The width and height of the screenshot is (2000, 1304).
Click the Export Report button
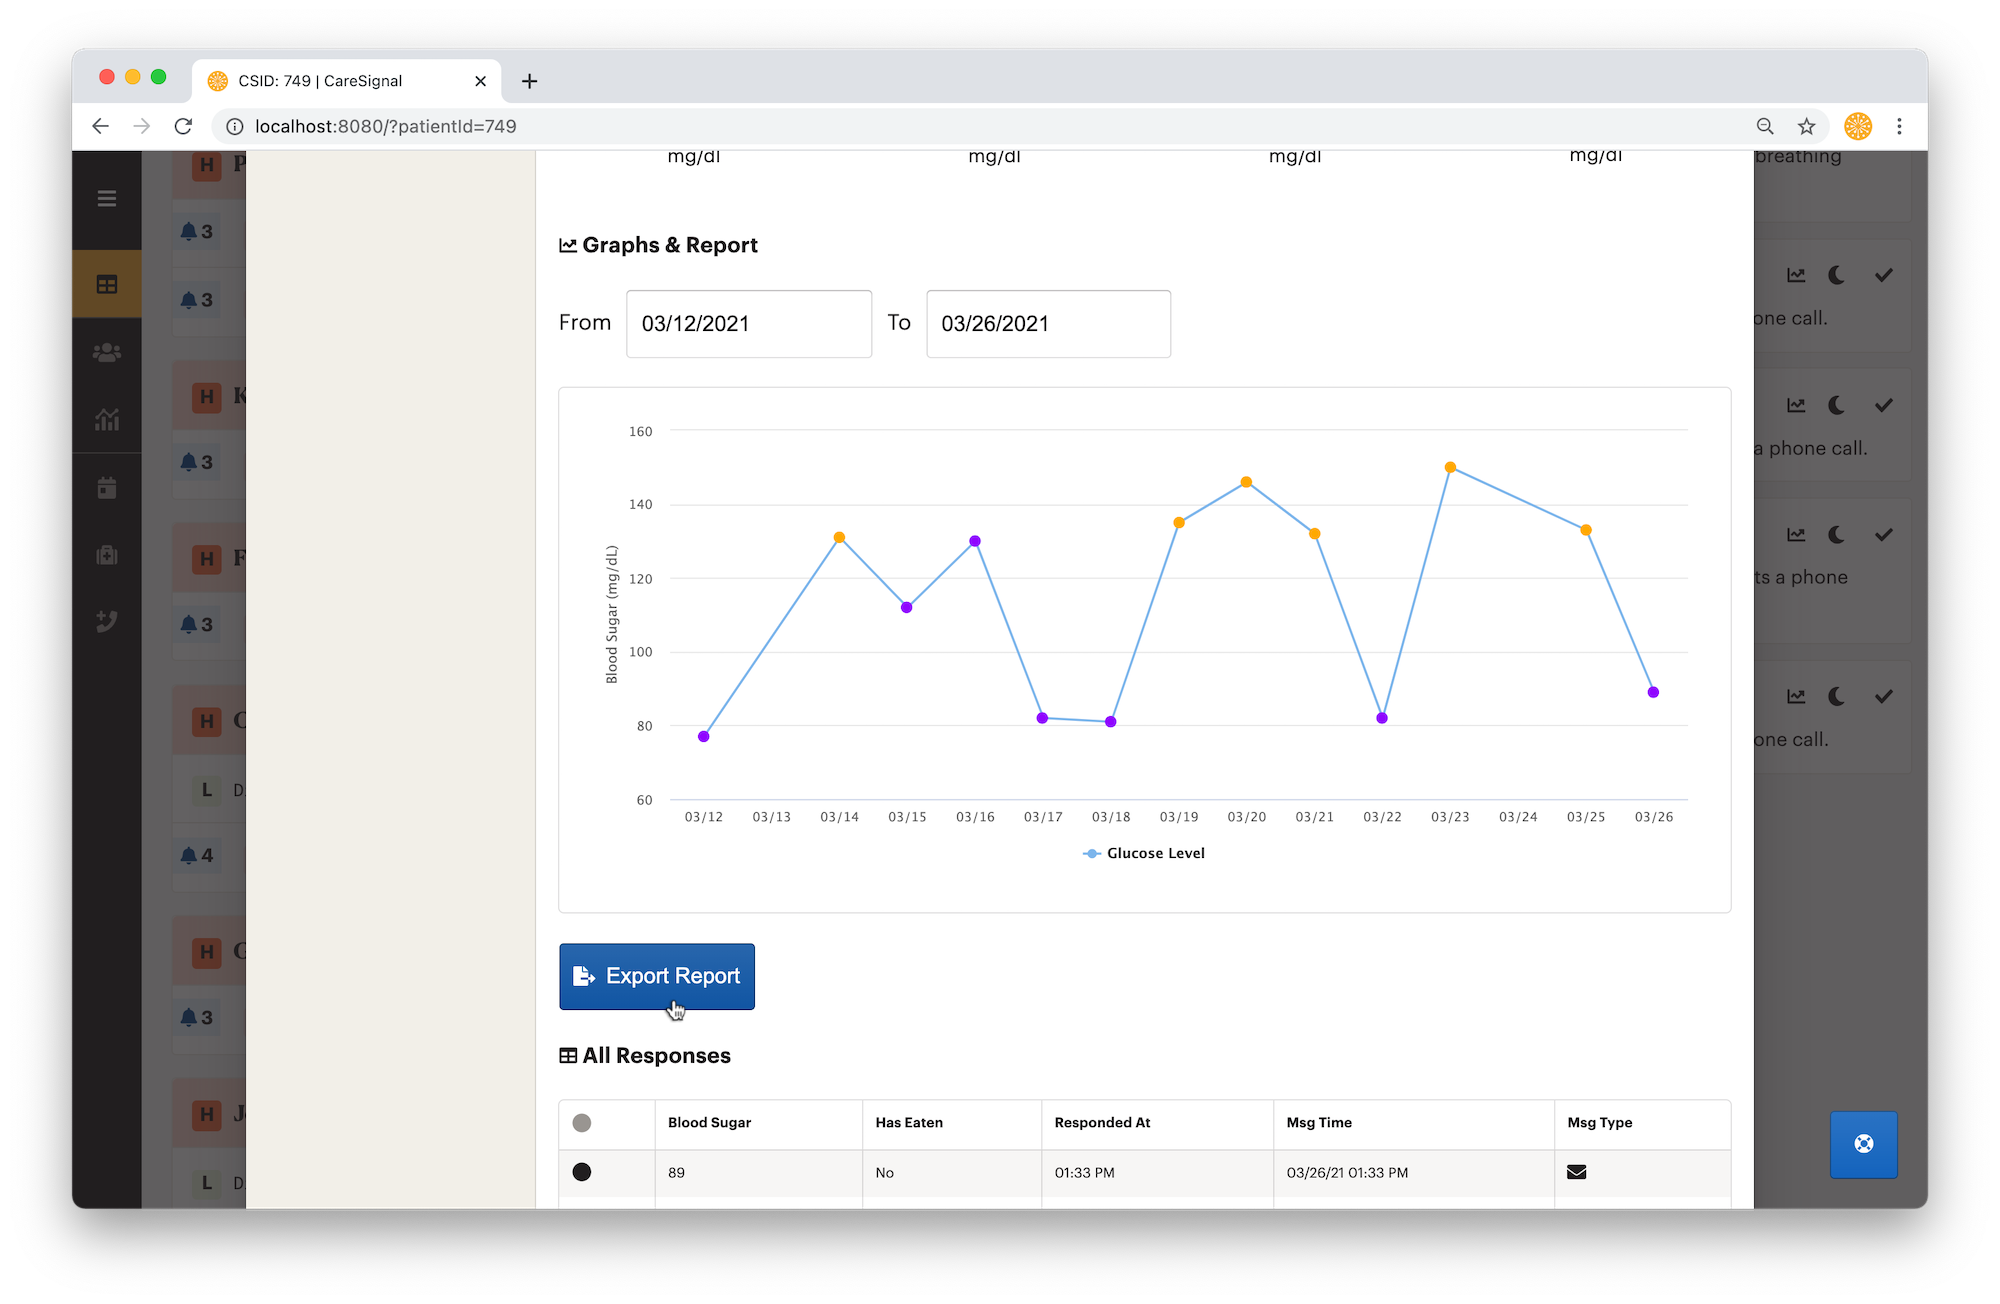click(x=657, y=976)
